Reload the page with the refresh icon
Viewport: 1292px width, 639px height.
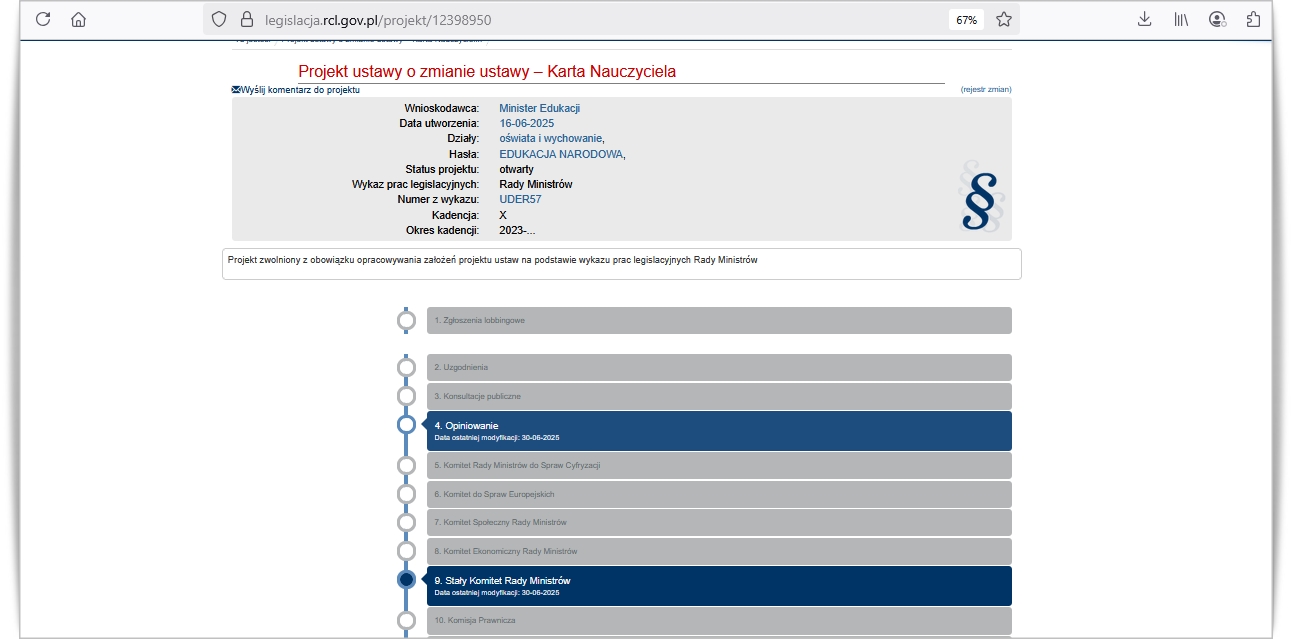pyautogui.click(x=43, y=20)
